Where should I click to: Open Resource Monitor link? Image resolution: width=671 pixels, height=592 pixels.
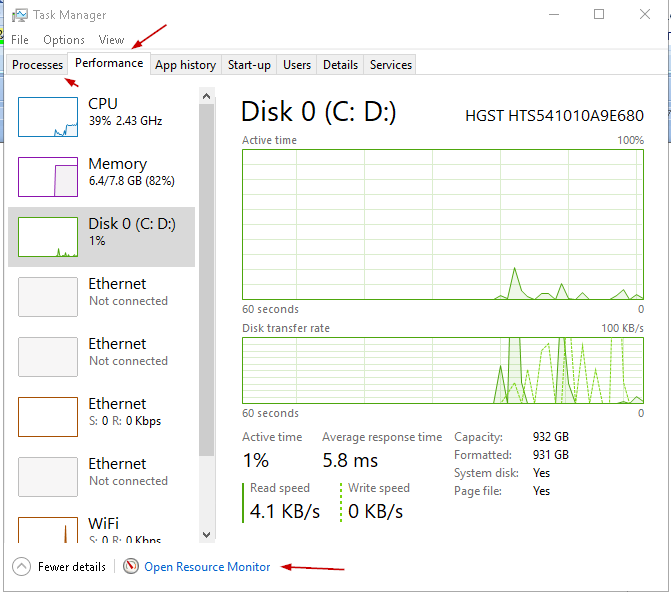(207, 567)
